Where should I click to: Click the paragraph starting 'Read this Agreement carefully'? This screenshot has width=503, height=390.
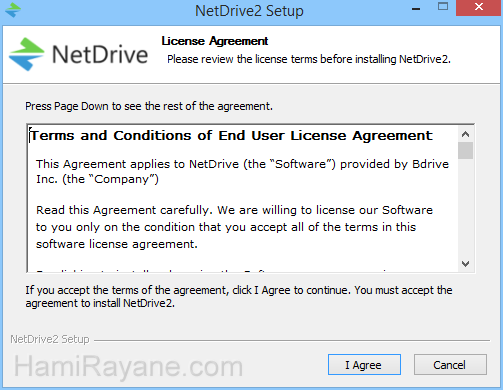point(234,227)
